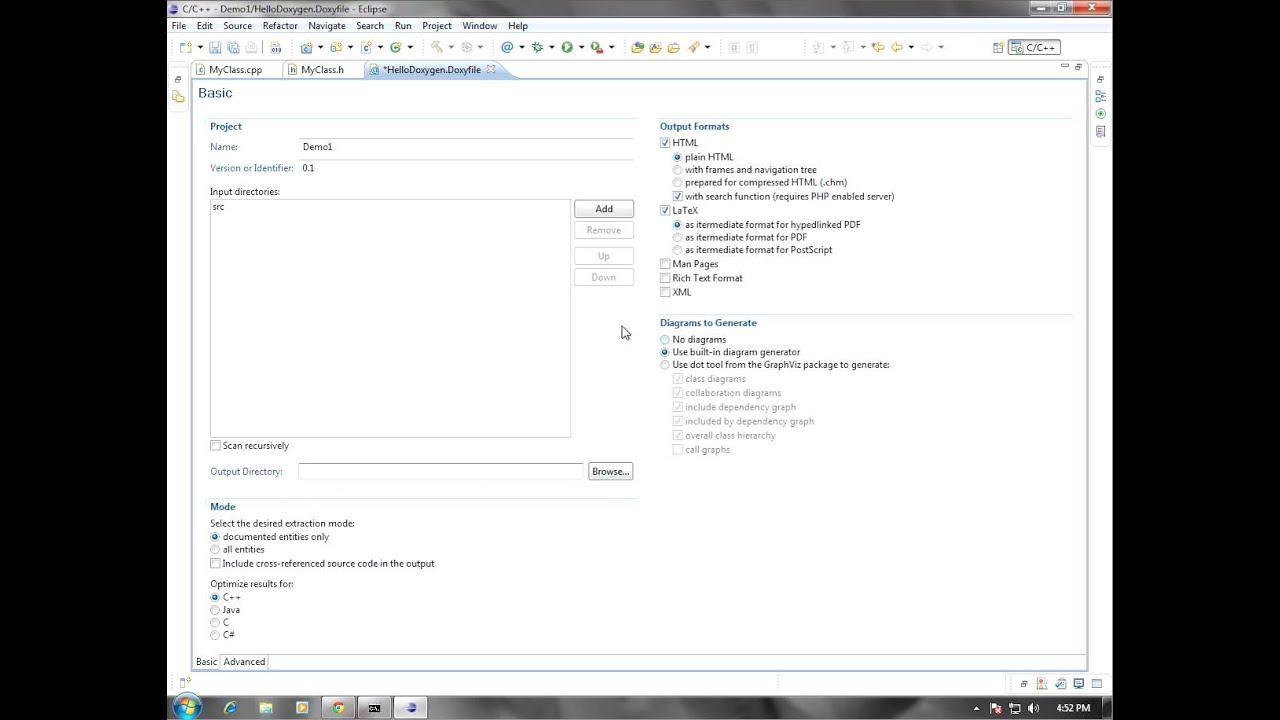This screenshot has height=720, width=1280.
Task: Click the Doxygen build @ icon
Action: pyautogui.click(x=507, y=47)
